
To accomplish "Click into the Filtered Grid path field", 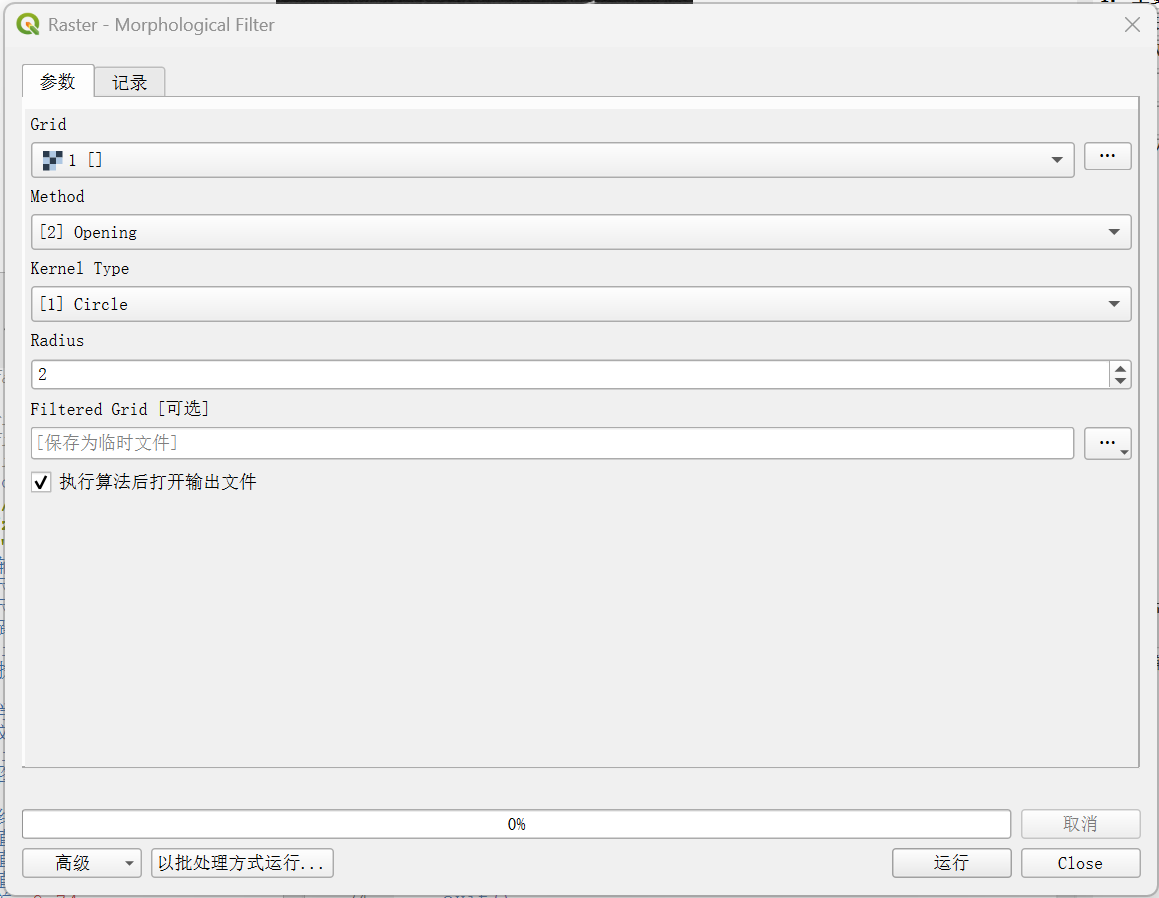I will click(x=552, y=443).
